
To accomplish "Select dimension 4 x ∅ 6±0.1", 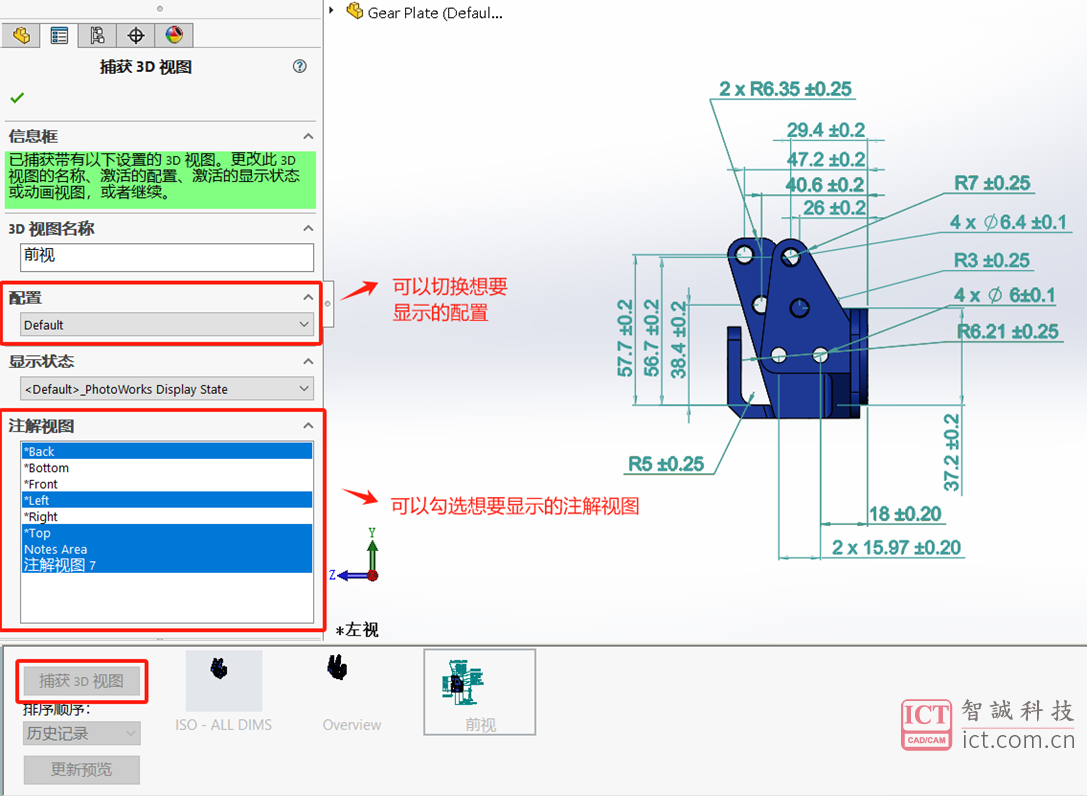I will point(1005,295).
